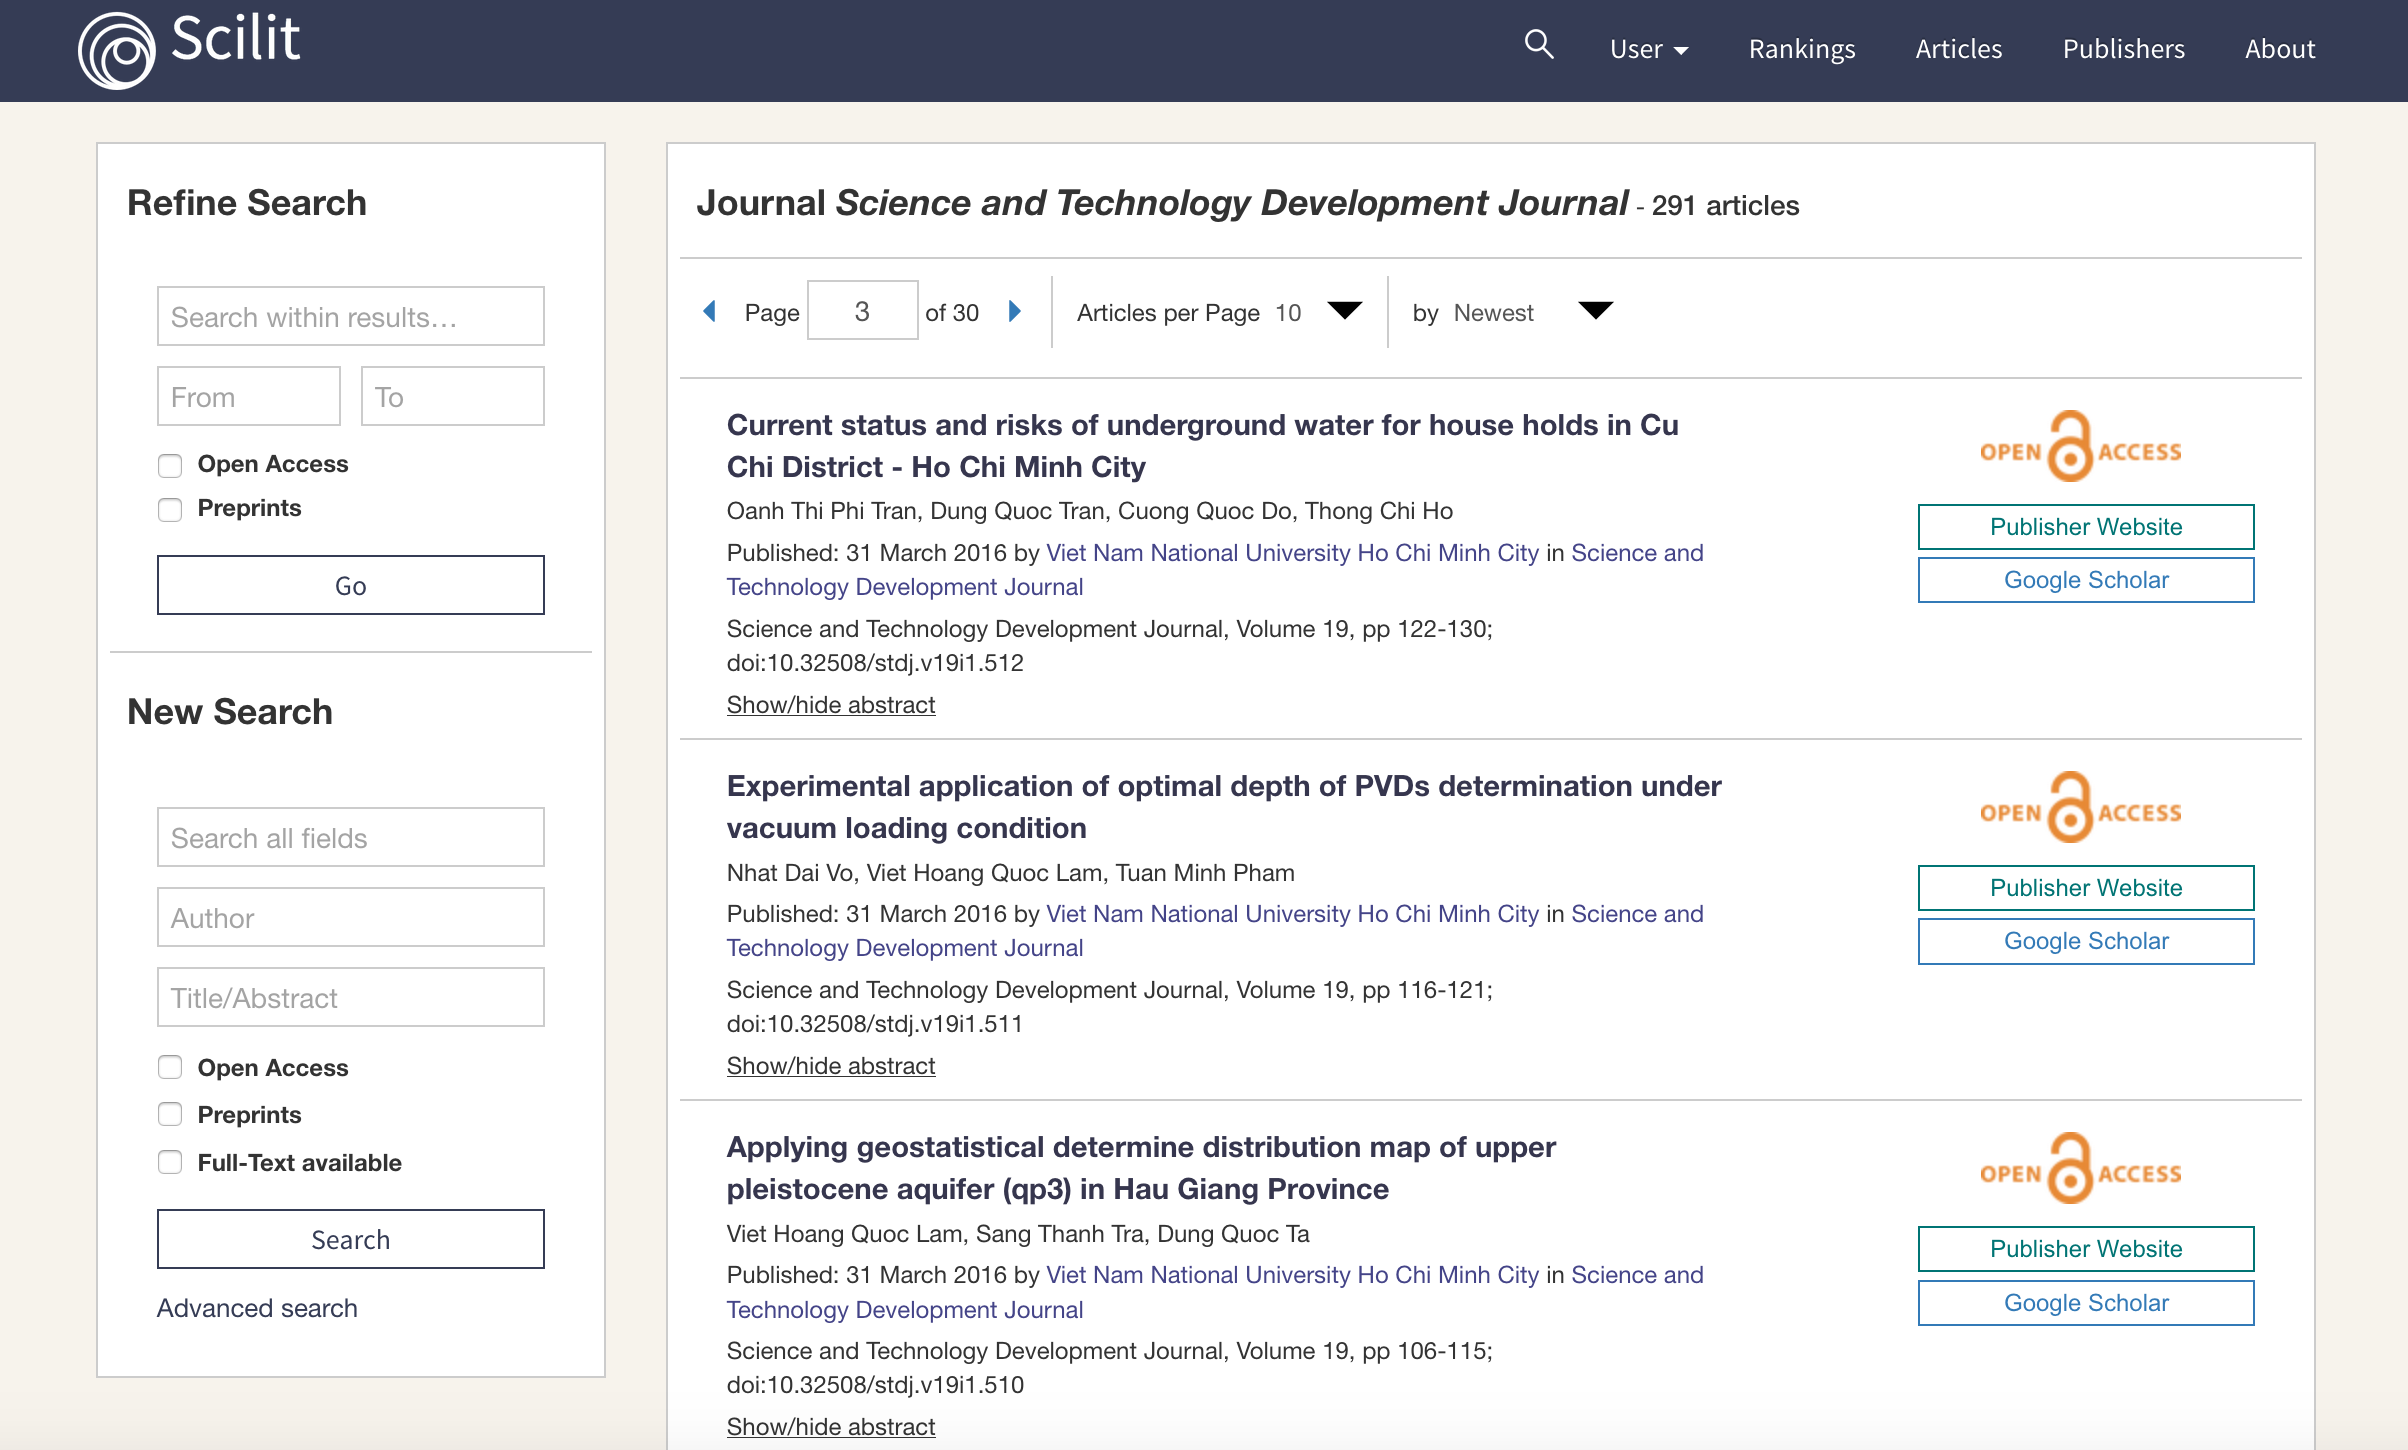This screenshot has height=1450, width=2408.
Task: Show abstract for geostatistical aquifer article
Action: click(831, 1427)
